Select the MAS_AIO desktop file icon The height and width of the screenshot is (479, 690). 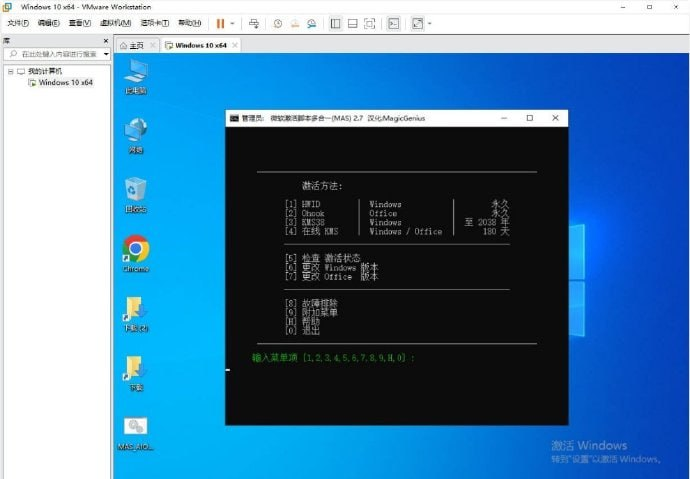136,433
